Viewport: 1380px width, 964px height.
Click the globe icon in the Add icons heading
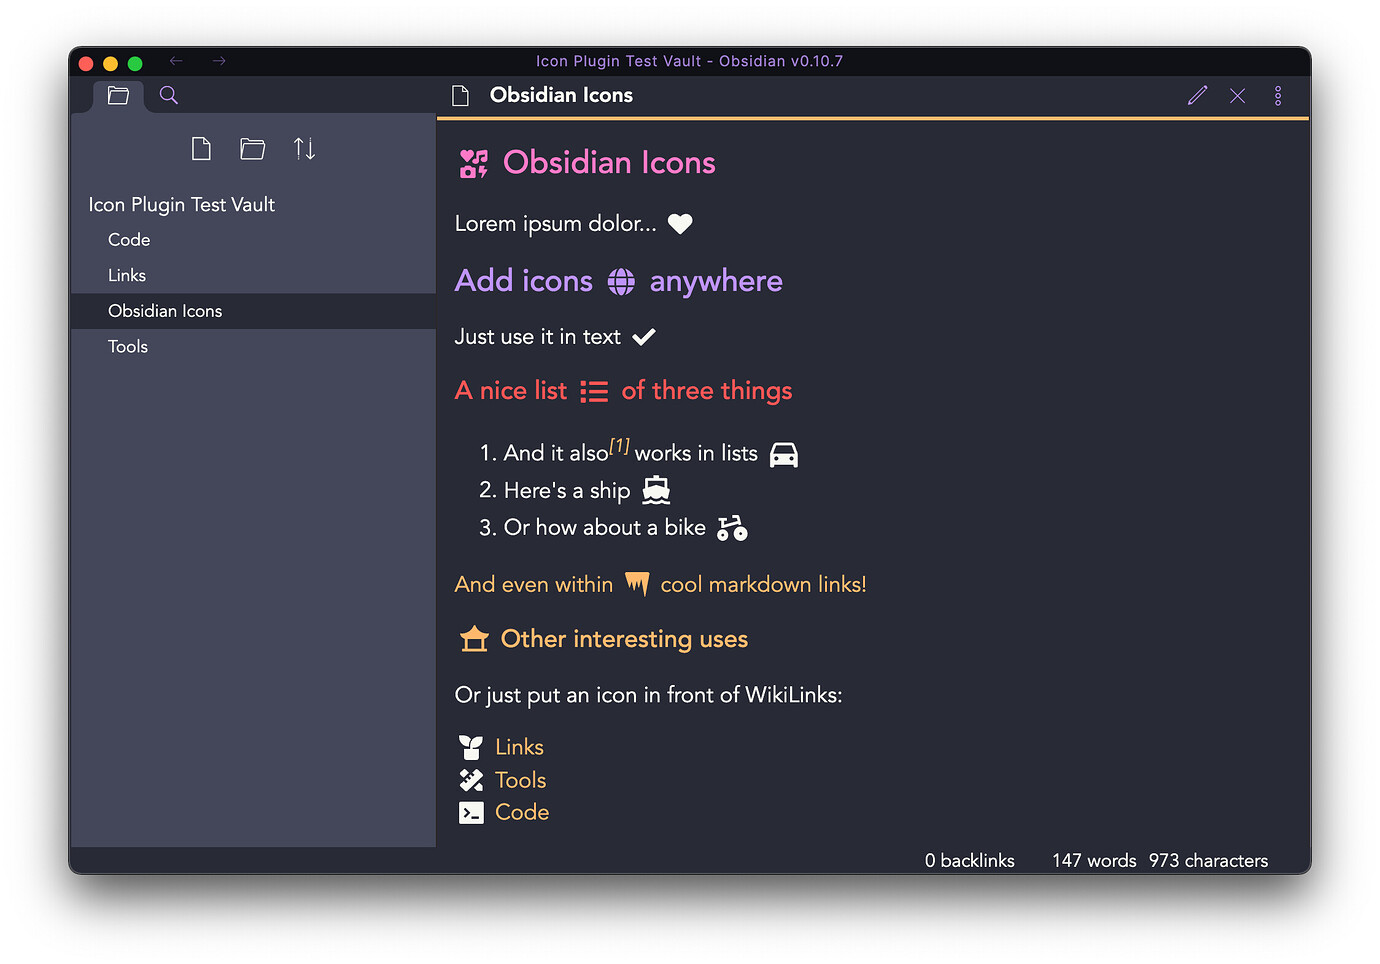click(x=620, y=282)
